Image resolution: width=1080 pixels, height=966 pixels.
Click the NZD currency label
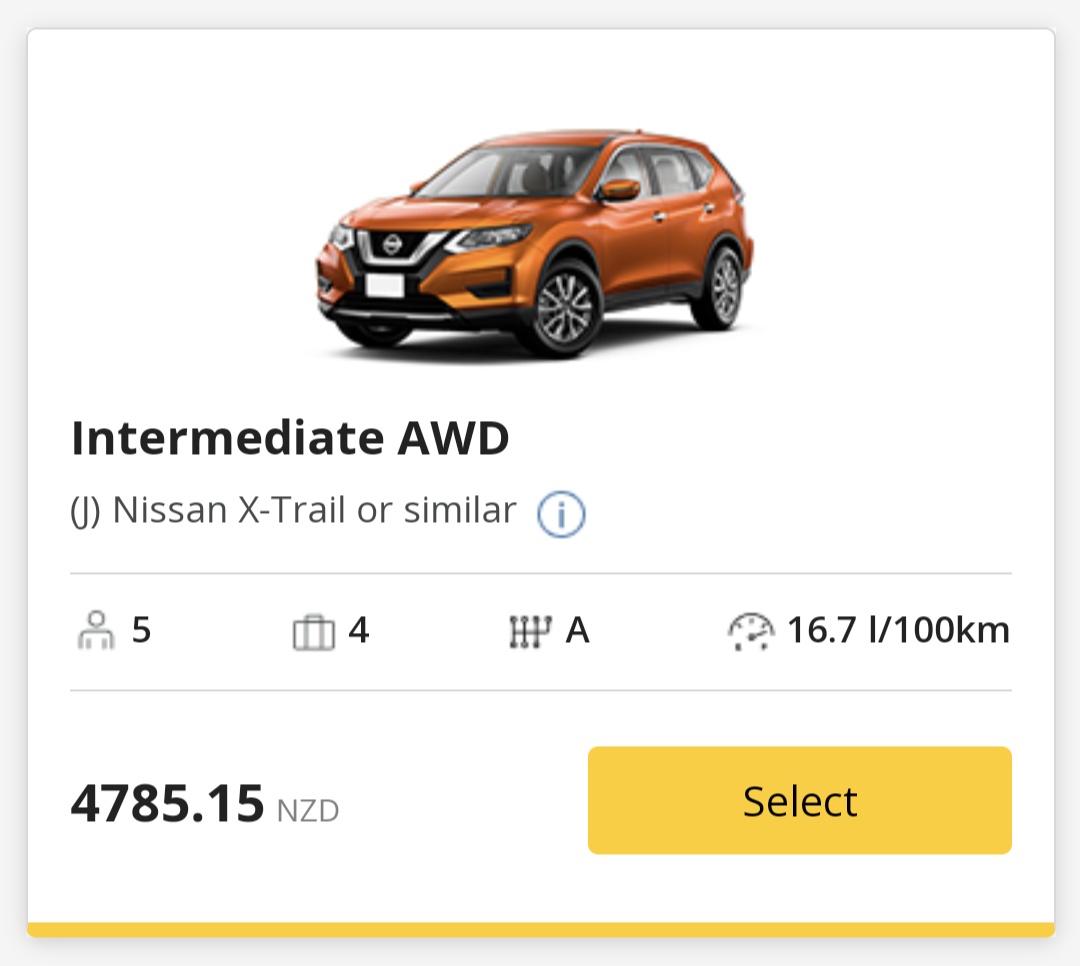click(308, 810)
